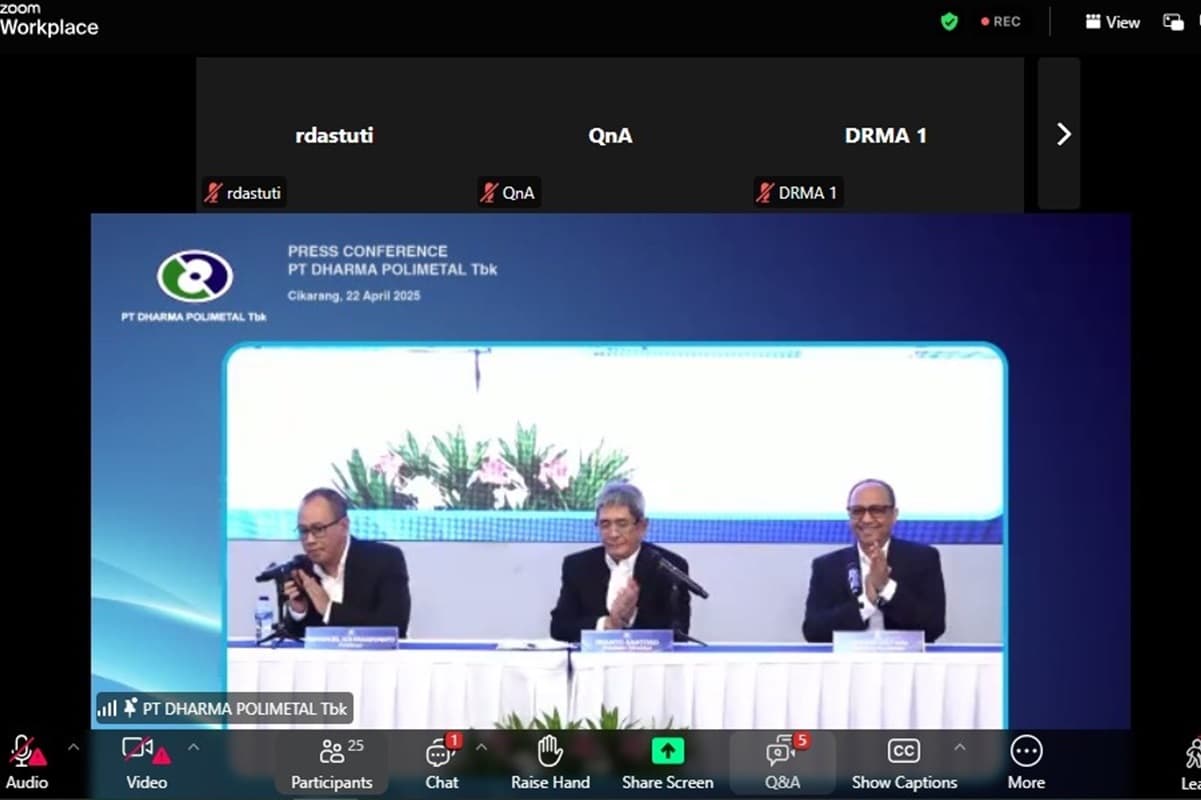The width and height of the screenshot is (1201, 800).
Task: Open the More options menu
Action: click(1026, 752)
